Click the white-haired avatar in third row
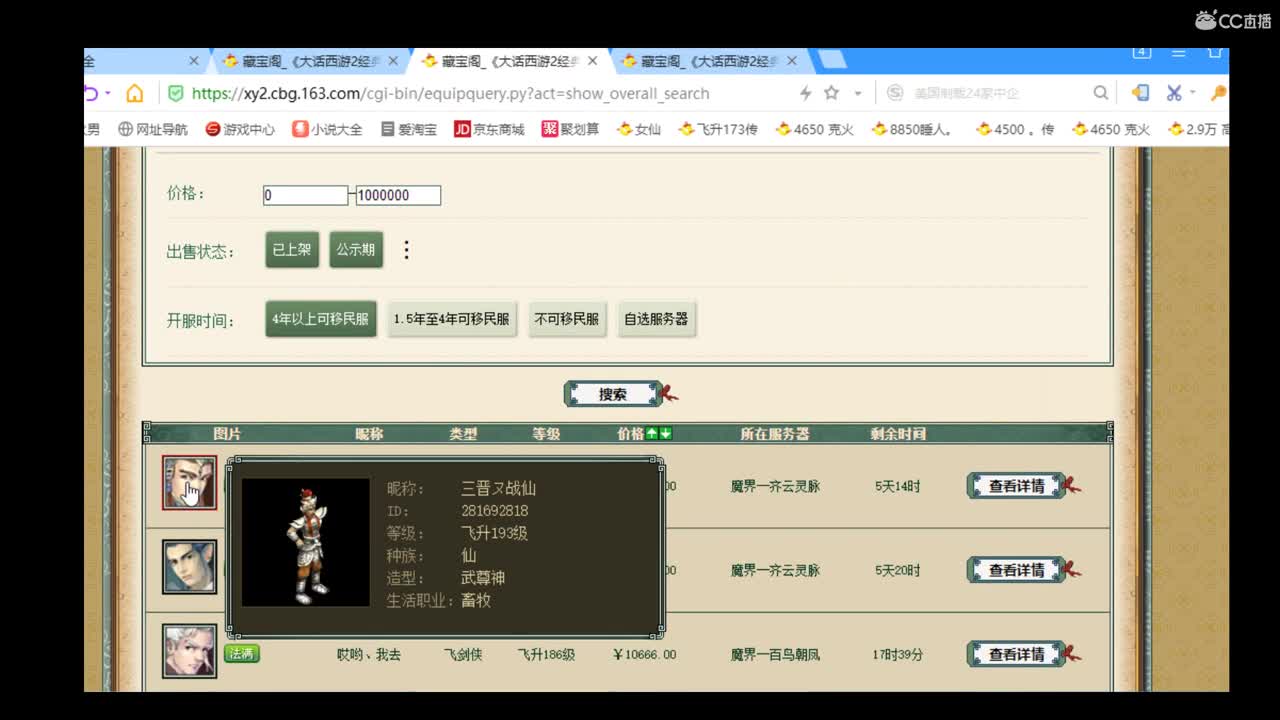Screen dimensions: 1280x720 pyautogui.click(x=190, y=651)
